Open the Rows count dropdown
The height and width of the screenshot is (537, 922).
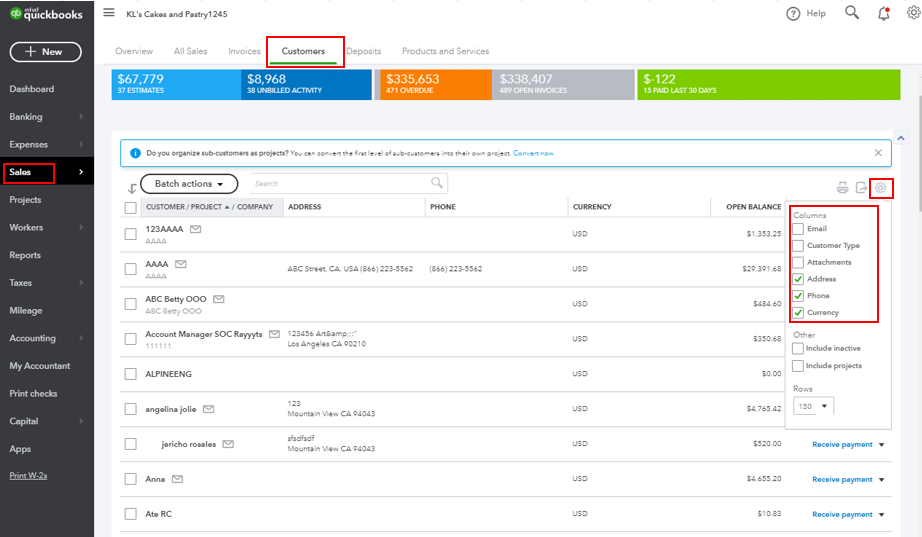click(x=813, y=406)
